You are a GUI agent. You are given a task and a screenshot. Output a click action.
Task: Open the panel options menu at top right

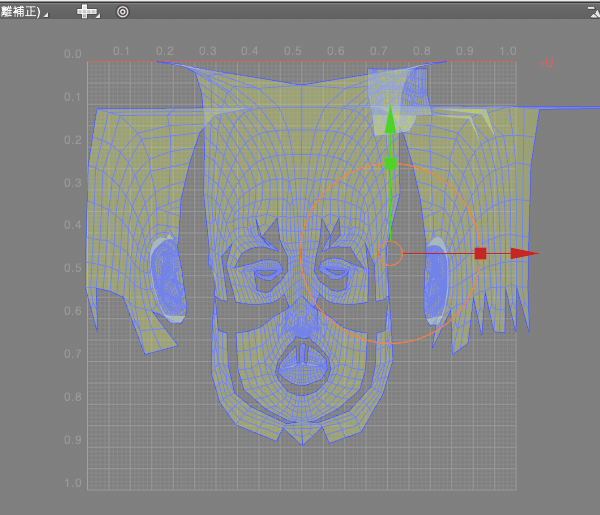click(592, 11)
